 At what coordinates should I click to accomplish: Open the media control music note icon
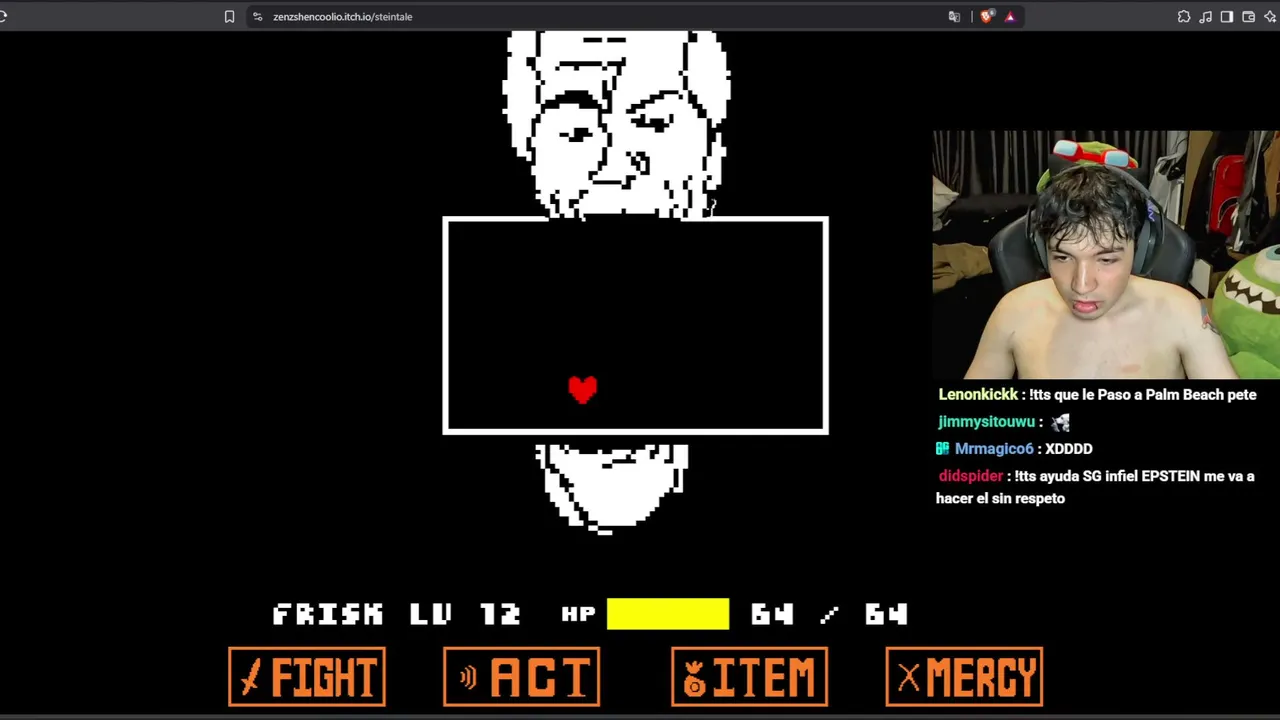[1206, 16]
